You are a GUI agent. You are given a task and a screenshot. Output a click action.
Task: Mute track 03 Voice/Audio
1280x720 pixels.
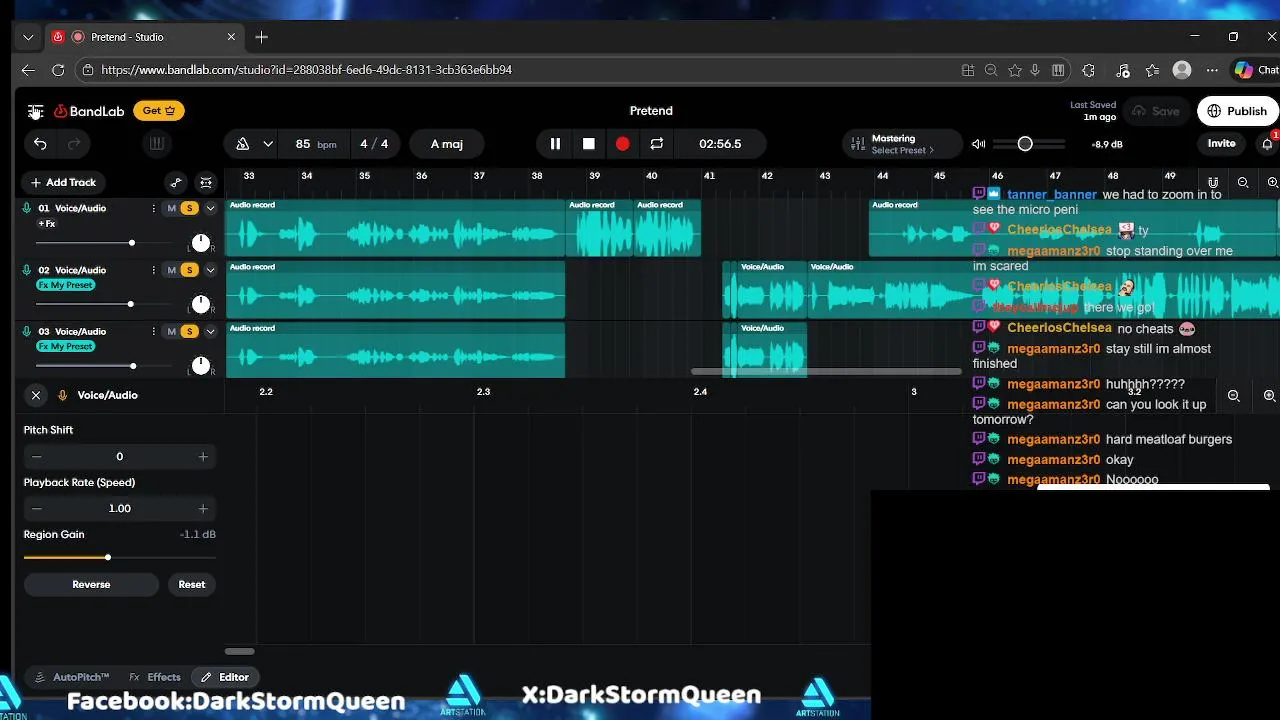[x=171, y=331]
